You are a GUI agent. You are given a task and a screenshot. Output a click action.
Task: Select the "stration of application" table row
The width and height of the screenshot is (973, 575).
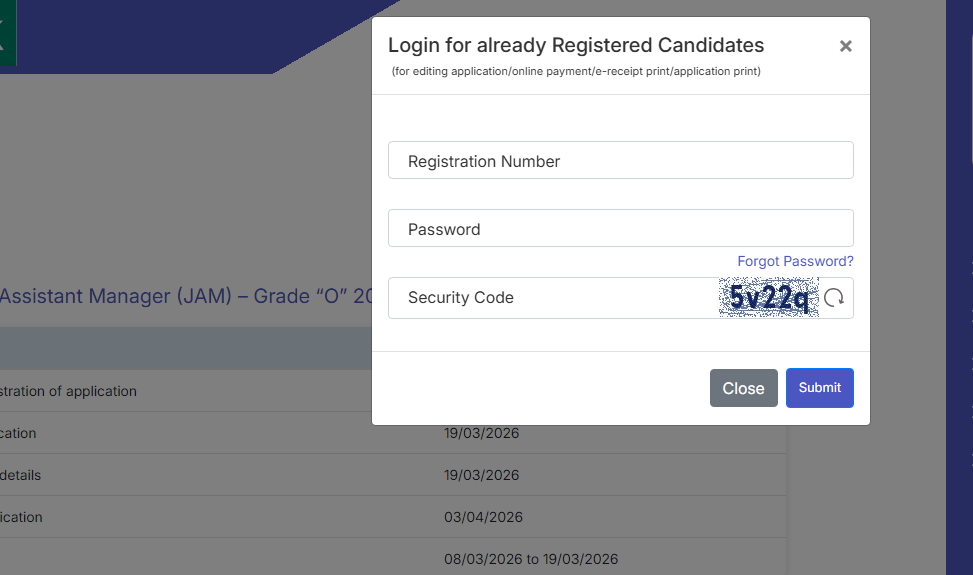68,391
